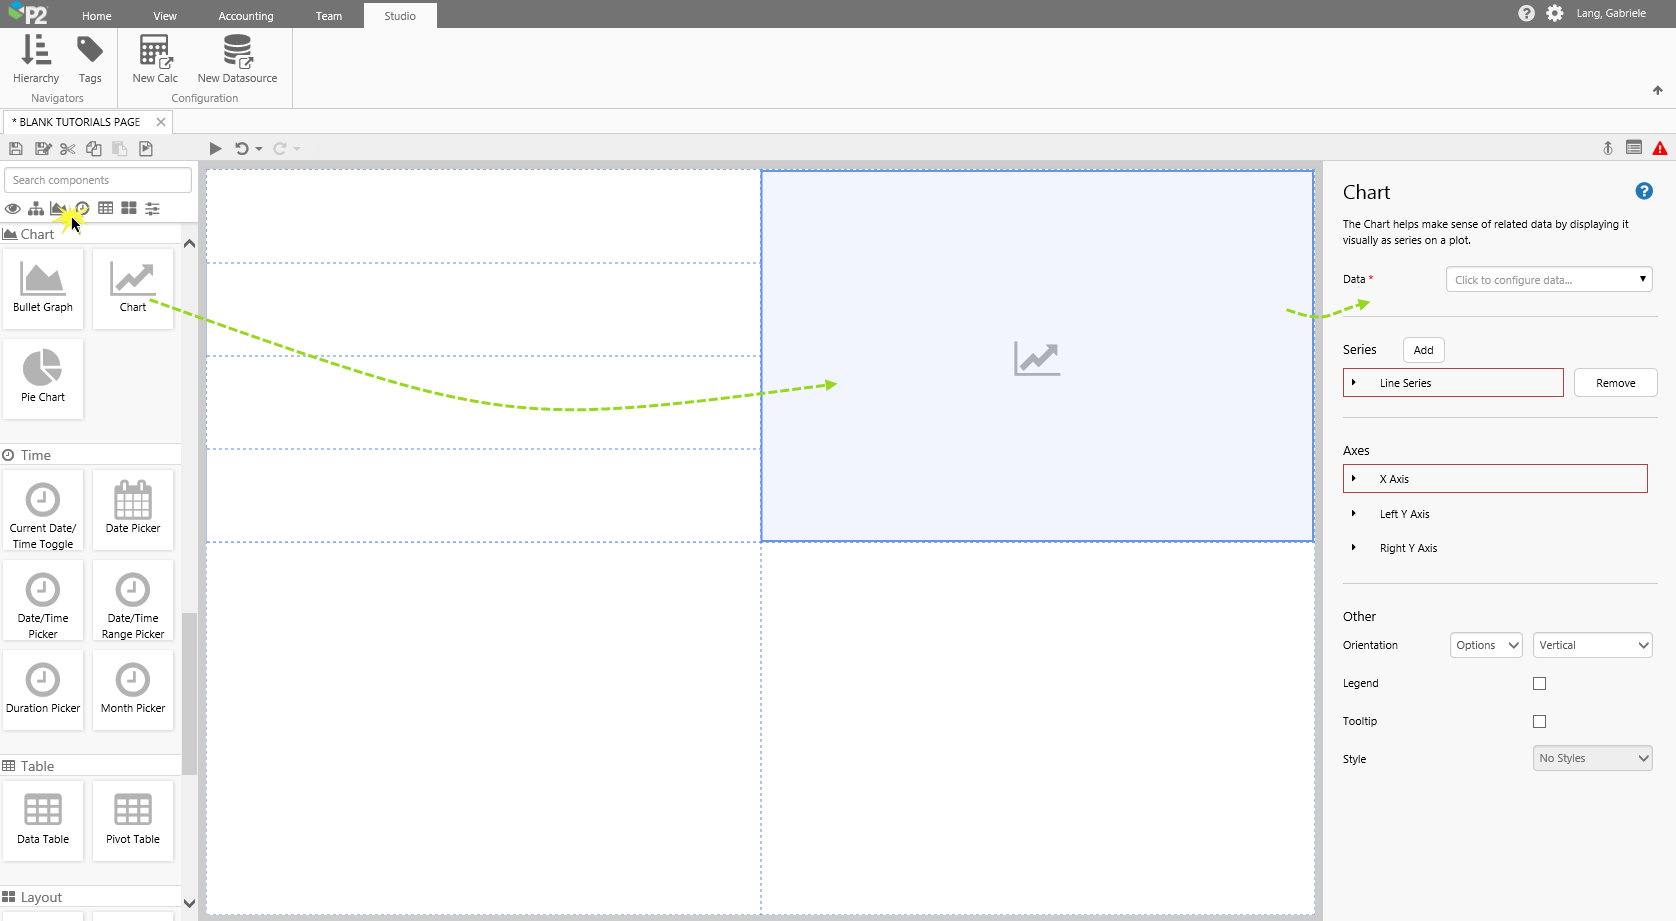Viewport: 1676px width, 921px height.
Task: Click the Cut scissors icon
Action: [x=68, y=149]
